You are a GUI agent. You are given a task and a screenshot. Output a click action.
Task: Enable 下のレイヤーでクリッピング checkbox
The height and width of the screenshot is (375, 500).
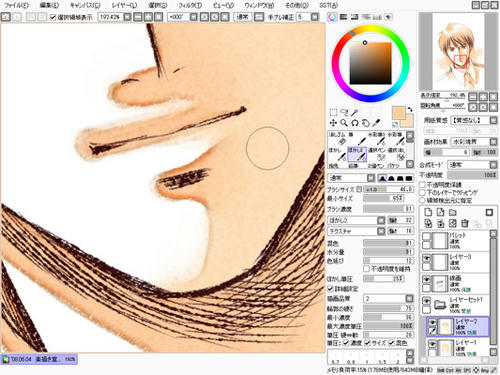click(422, 192)
